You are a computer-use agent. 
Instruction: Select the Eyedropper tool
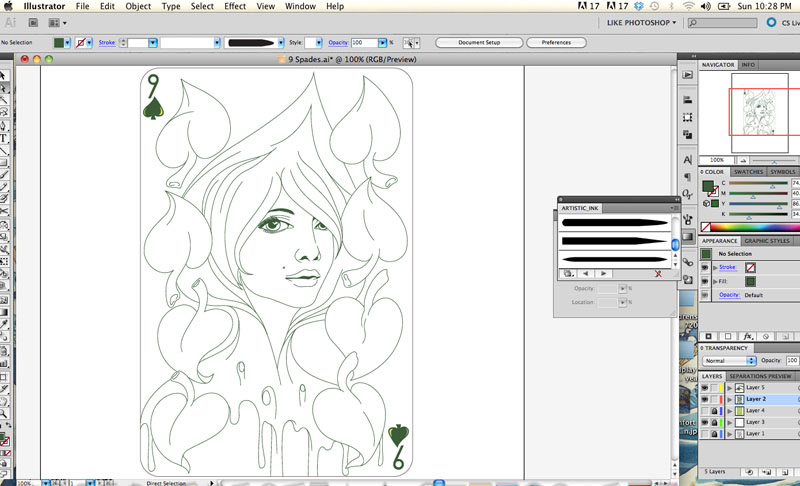point(3,324)
